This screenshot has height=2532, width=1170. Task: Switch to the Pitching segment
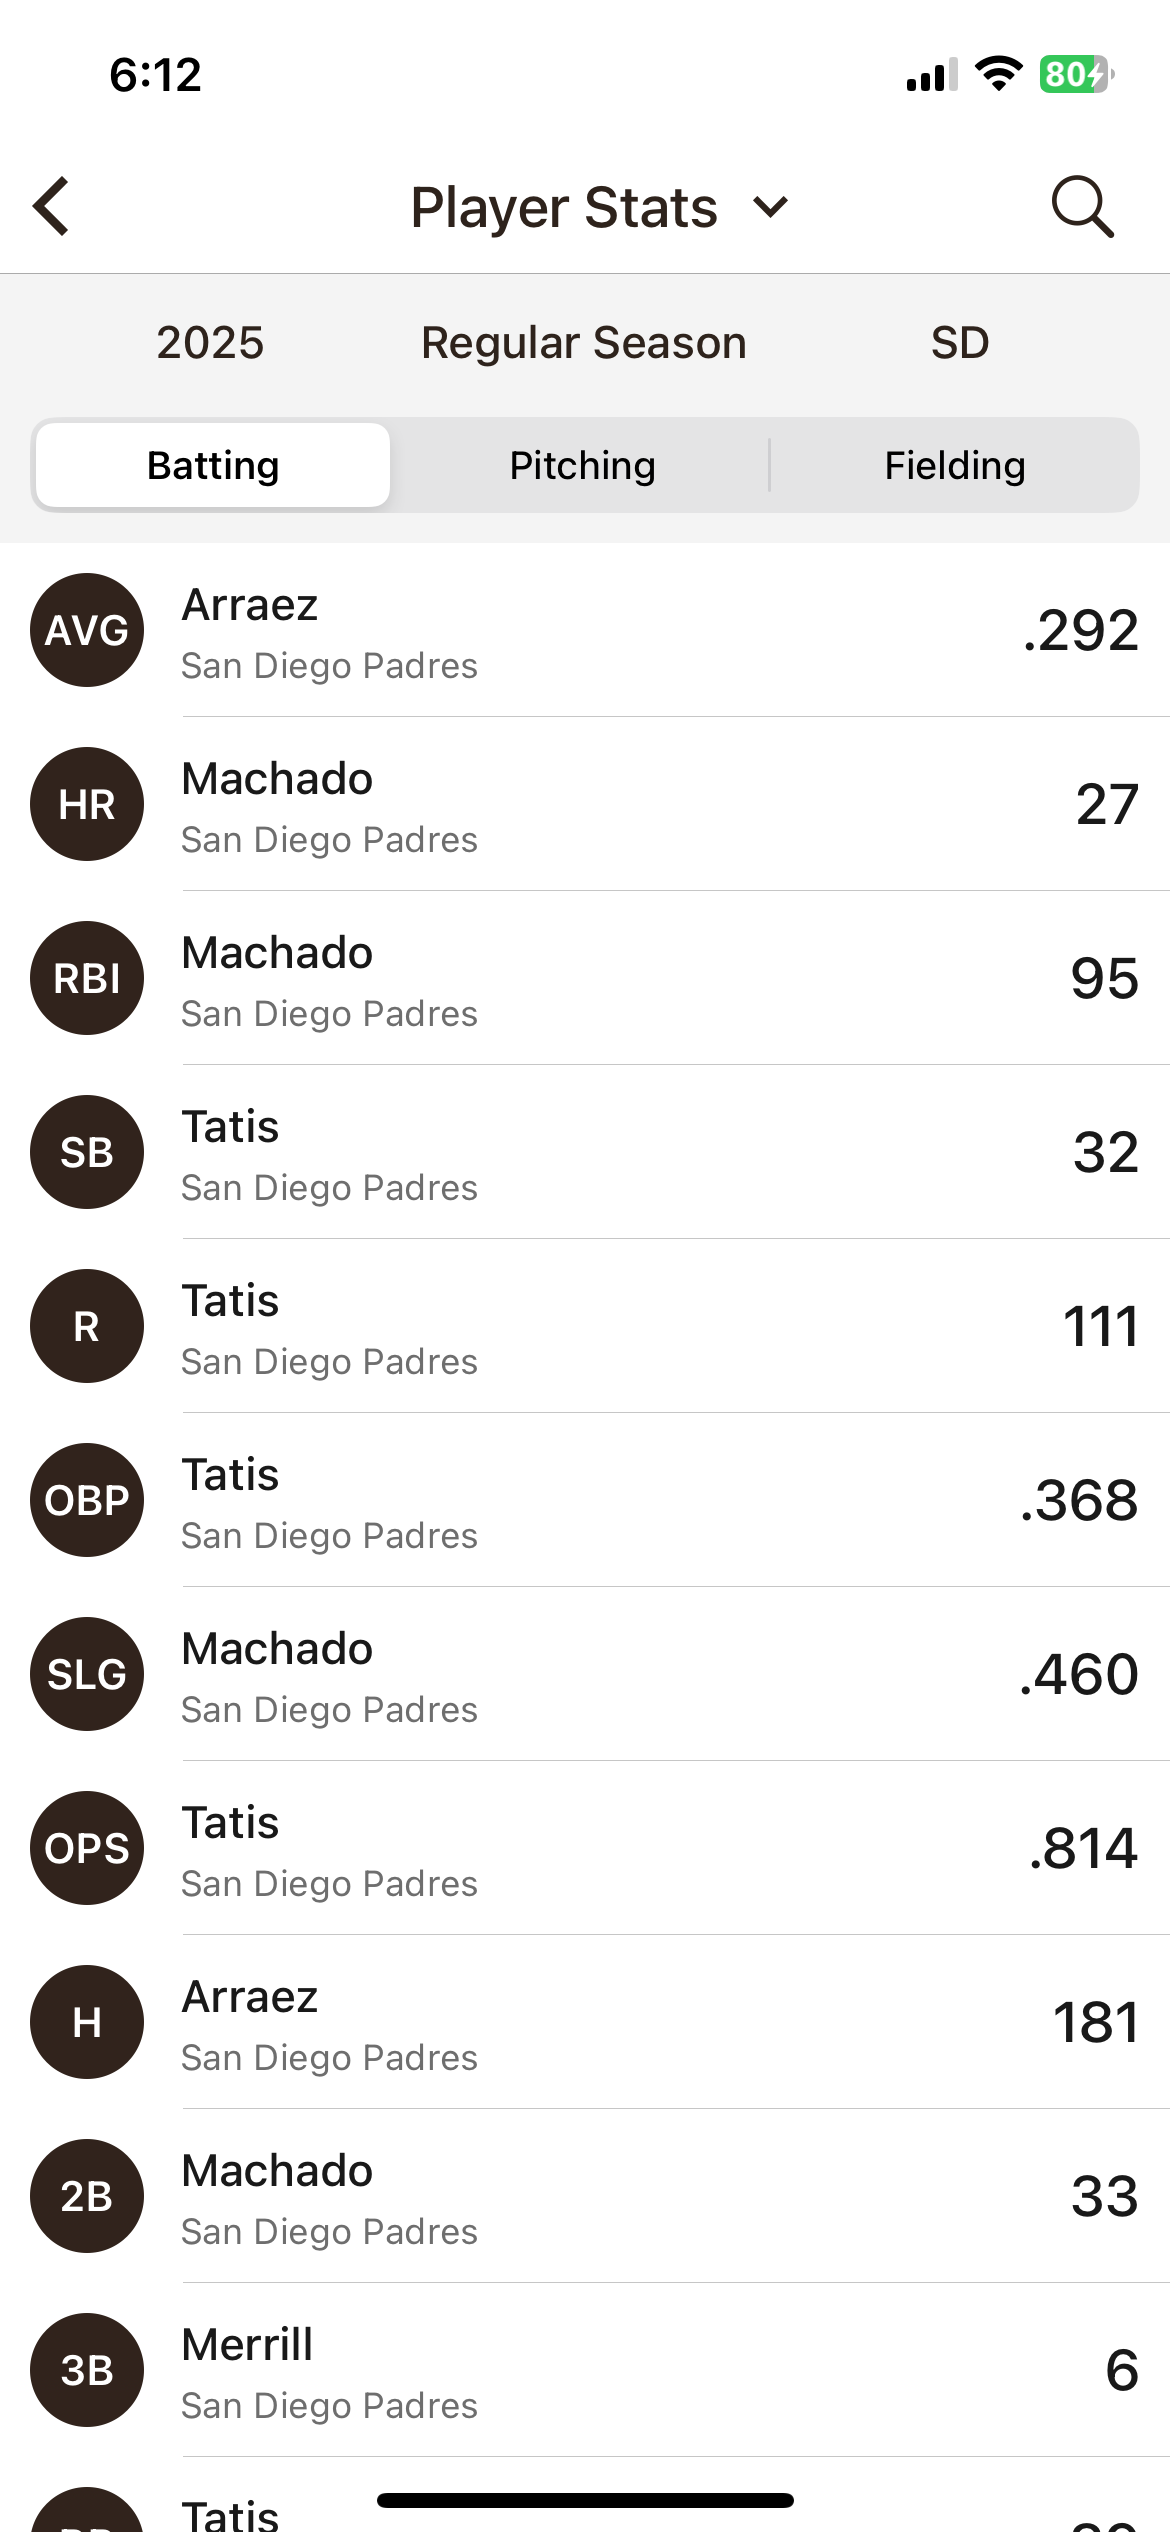point(582,466)
